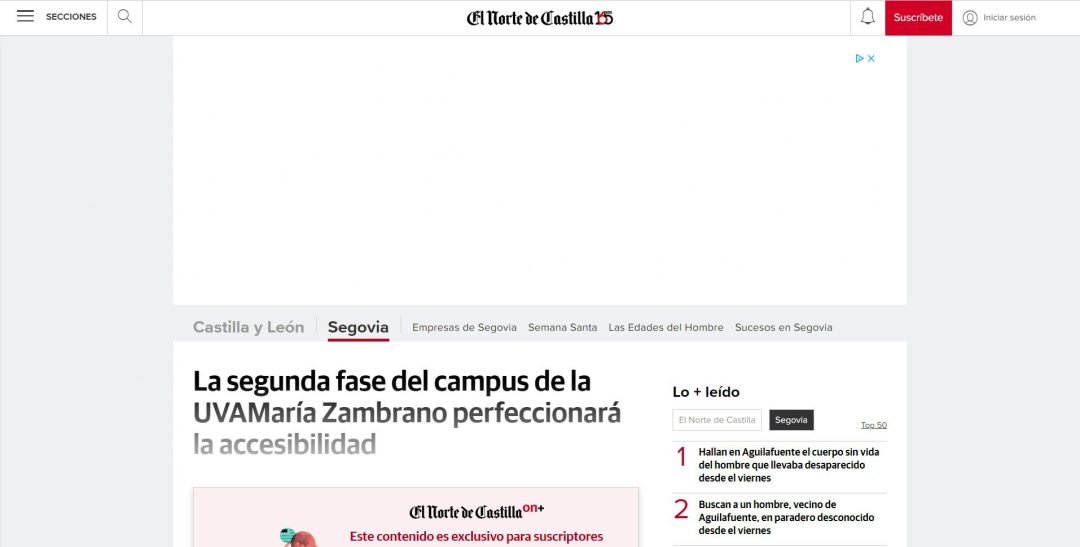Read article about body found in Aguilafuente

point(789,465)
